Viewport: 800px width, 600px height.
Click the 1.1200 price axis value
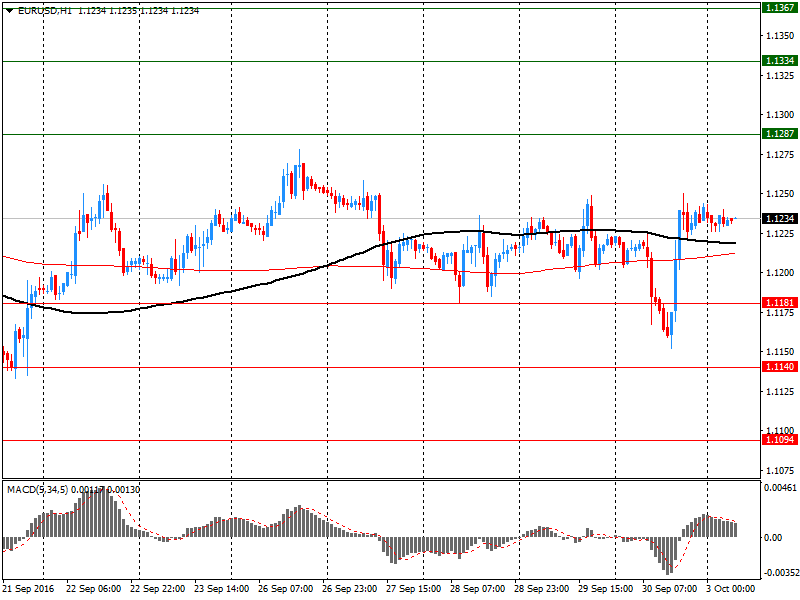pyautogui.click(x=780, y=273)
